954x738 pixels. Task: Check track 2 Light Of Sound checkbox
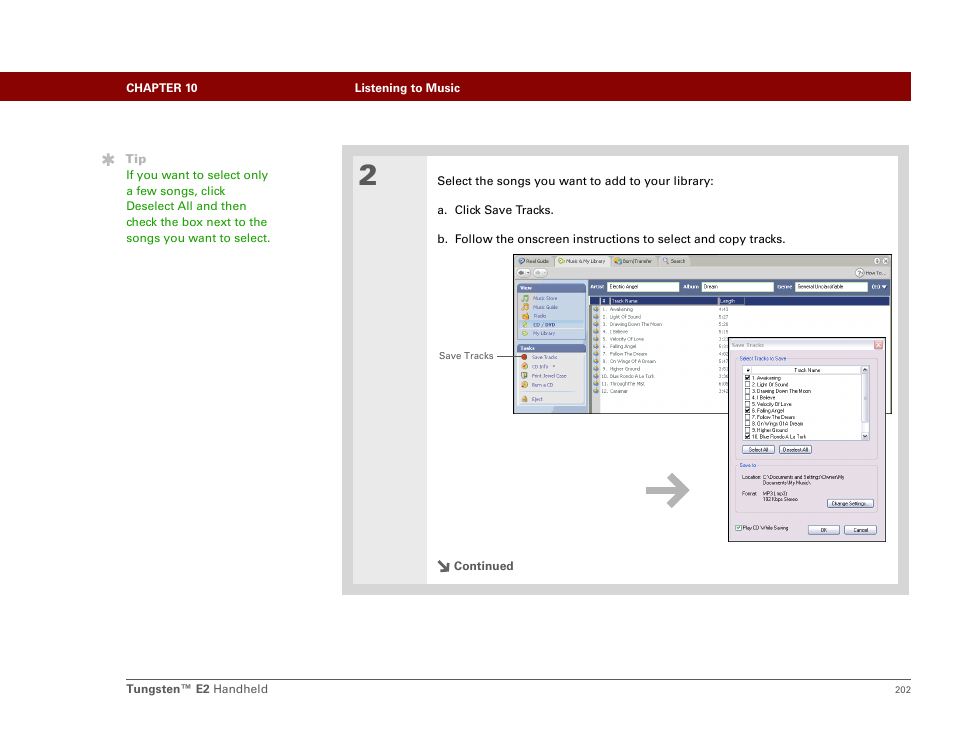point(748,385)
